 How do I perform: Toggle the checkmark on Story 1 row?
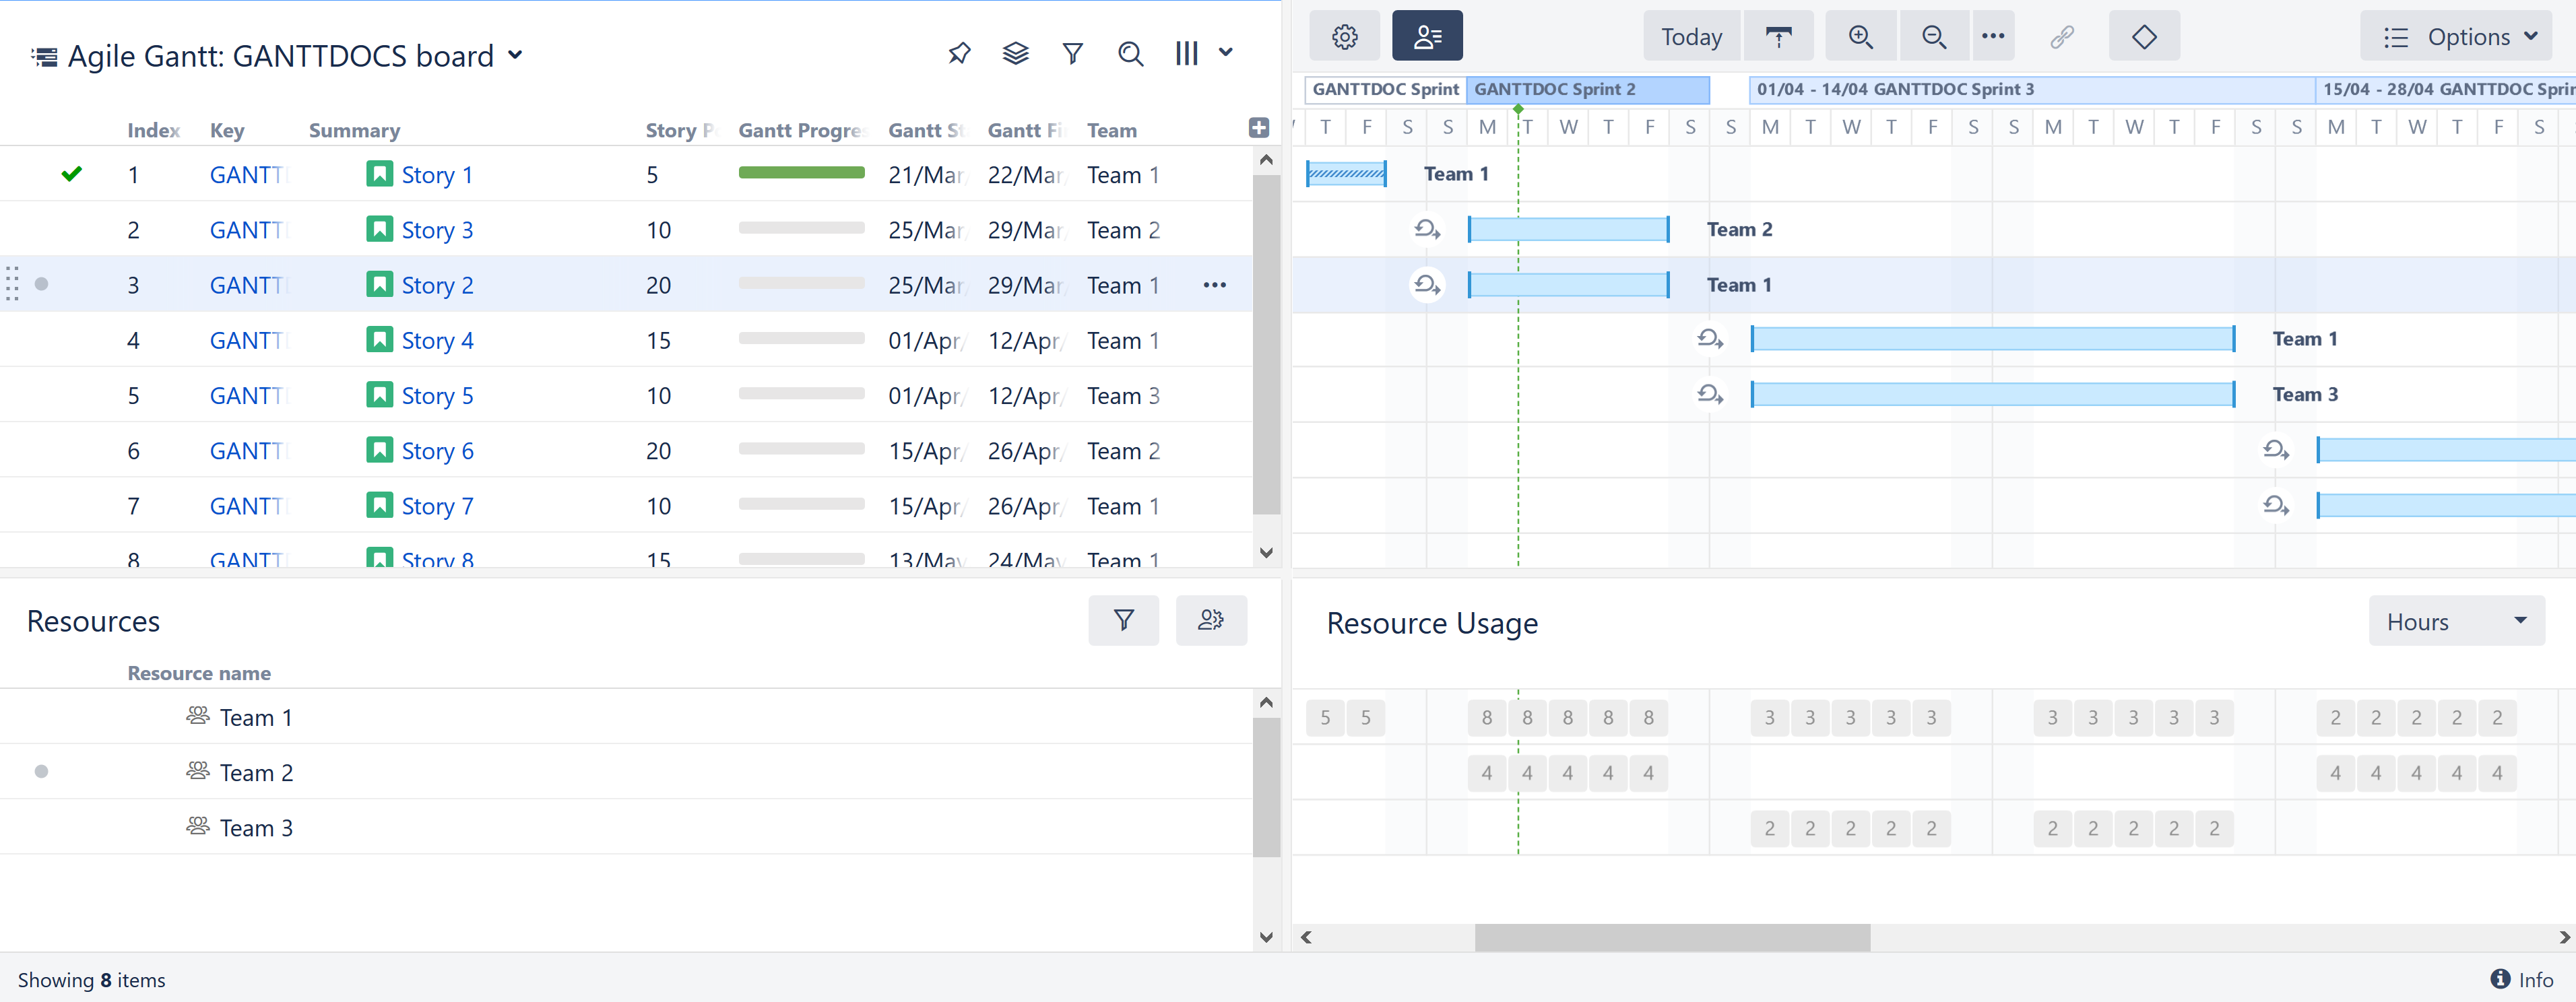(71, 173)
